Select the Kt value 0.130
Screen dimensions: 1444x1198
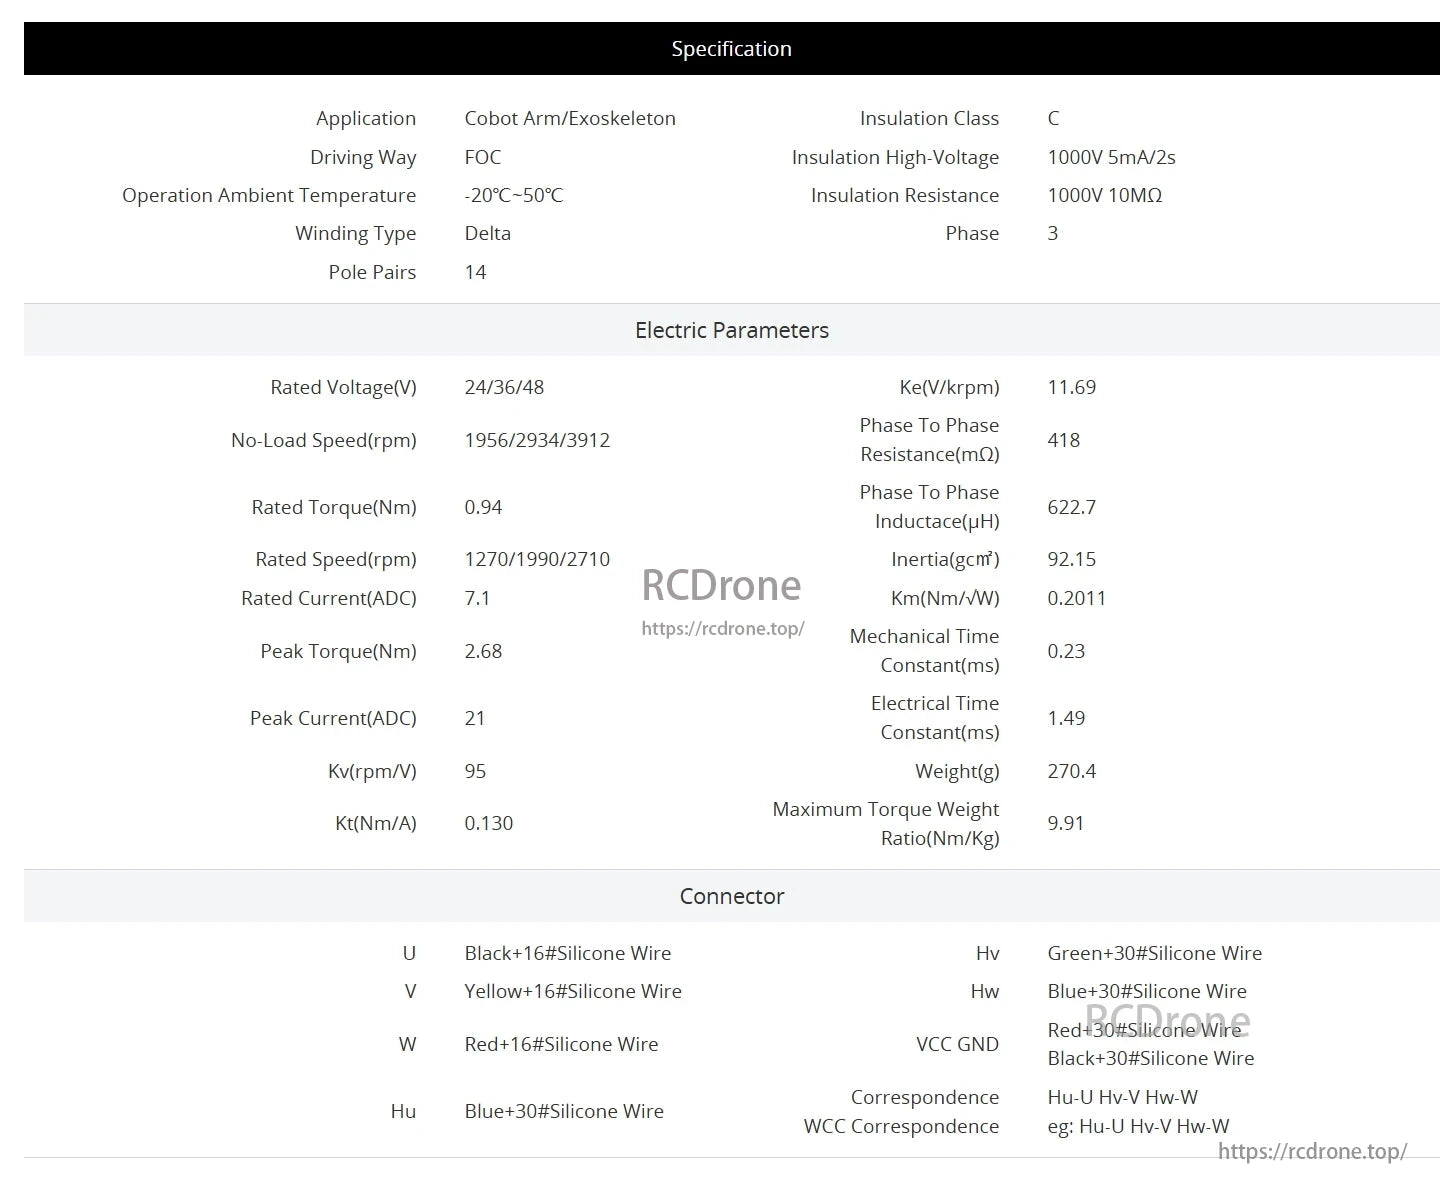click(488, 823)
